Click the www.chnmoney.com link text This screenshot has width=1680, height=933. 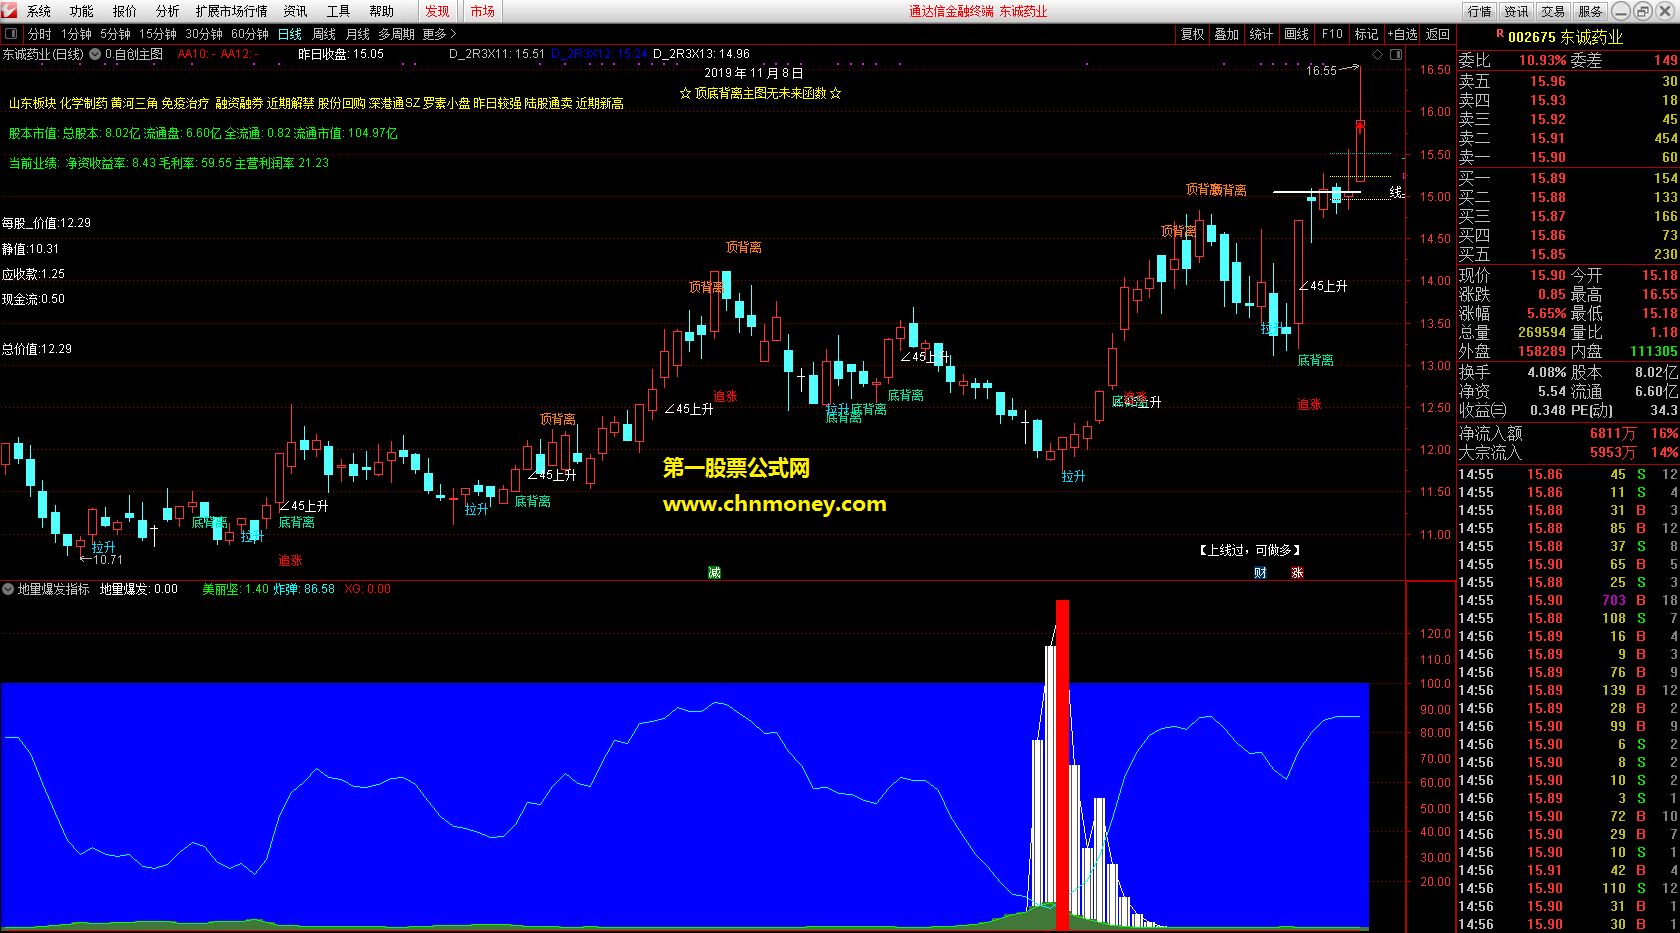tap(775, 504)
